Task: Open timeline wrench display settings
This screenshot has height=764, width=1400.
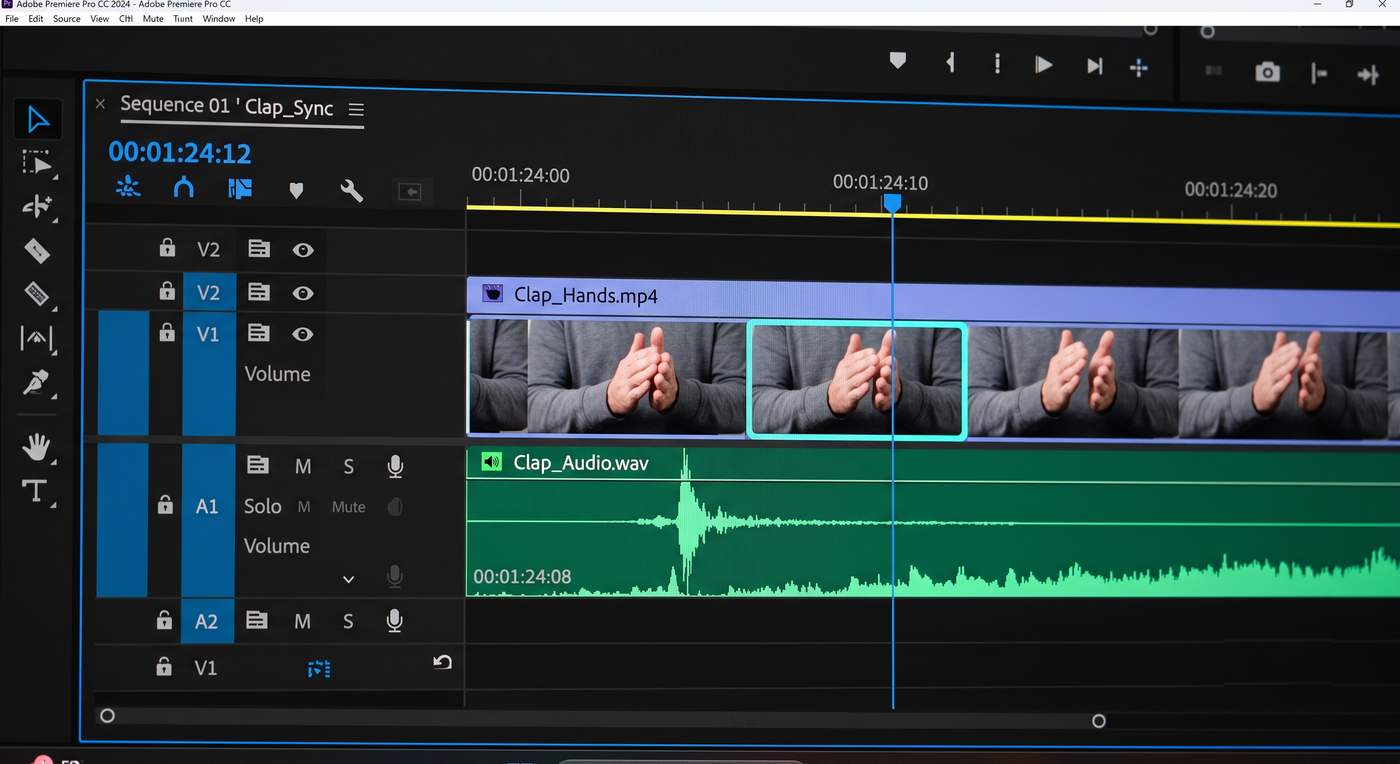Action: click(352, 190)
